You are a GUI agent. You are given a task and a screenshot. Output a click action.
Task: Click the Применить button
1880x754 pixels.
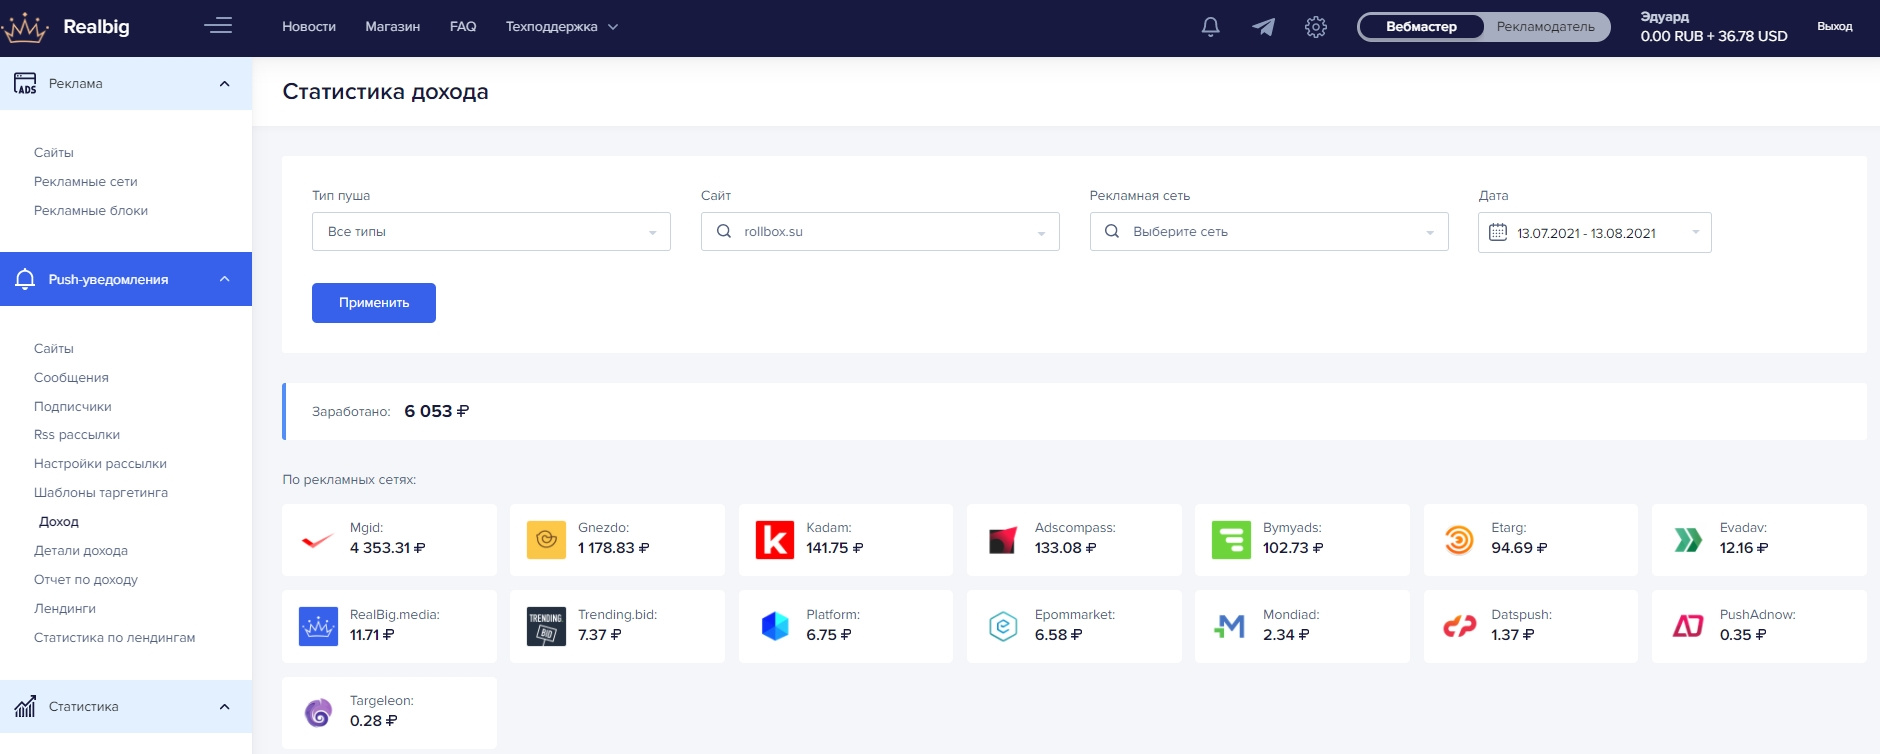pos(374,303)
